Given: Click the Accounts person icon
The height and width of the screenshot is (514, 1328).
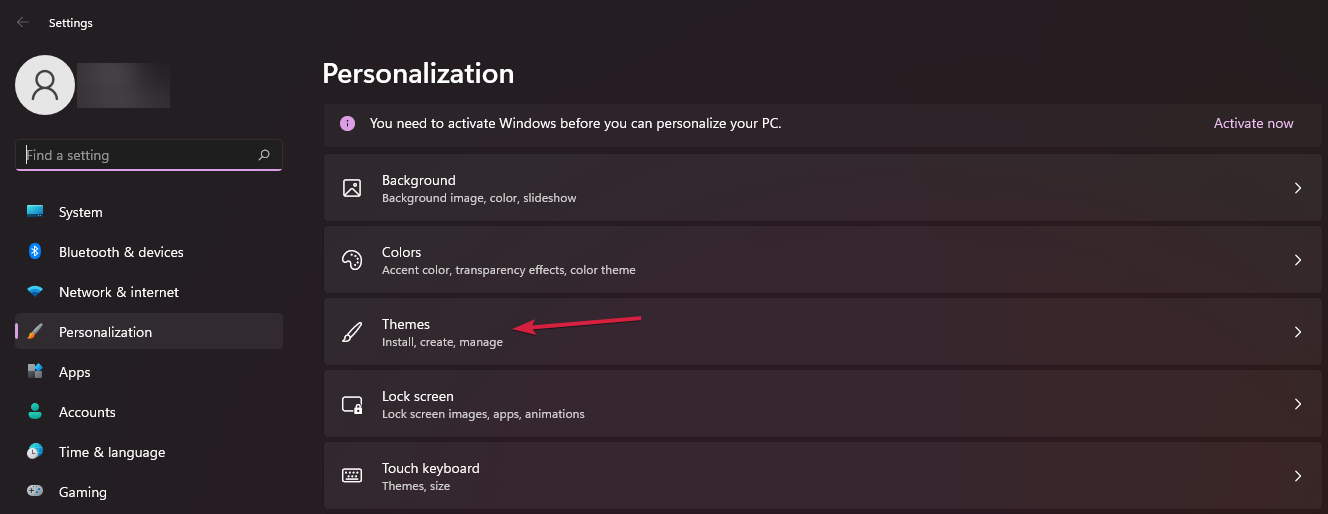Looking at the screenshot, I should pos(35,412).
